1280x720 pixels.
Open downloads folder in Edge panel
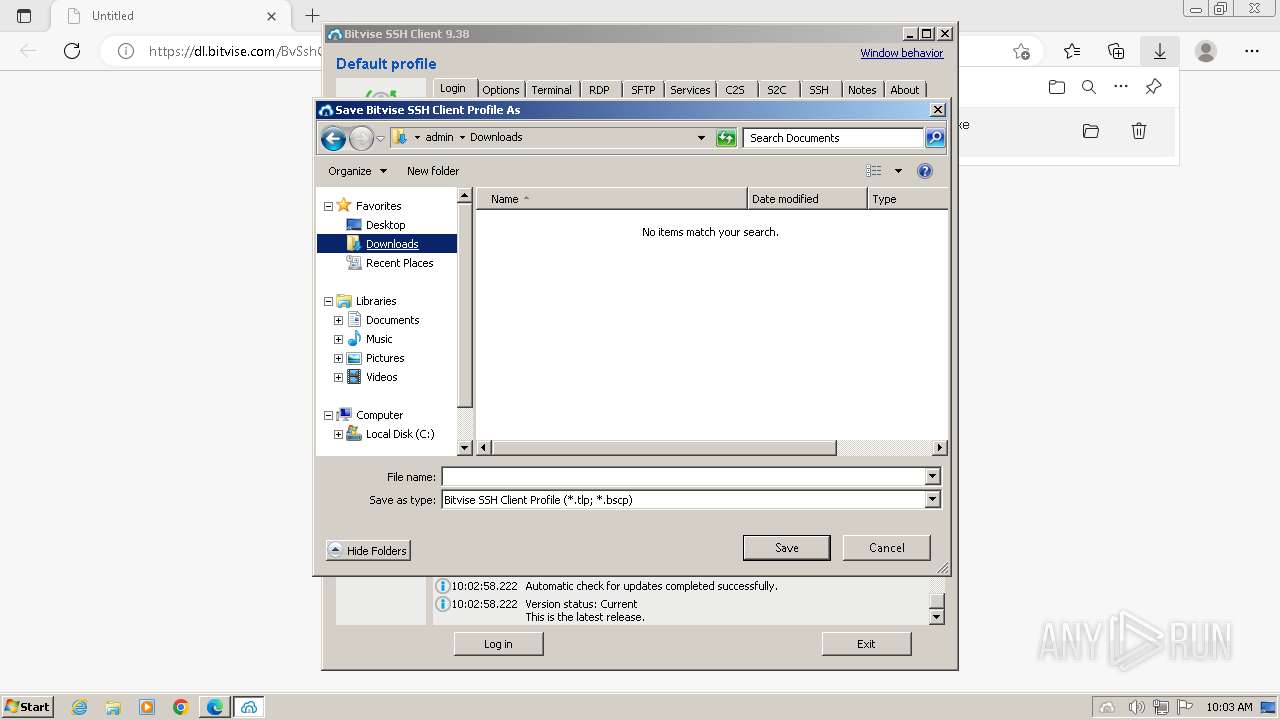[x=1057, y=87]
